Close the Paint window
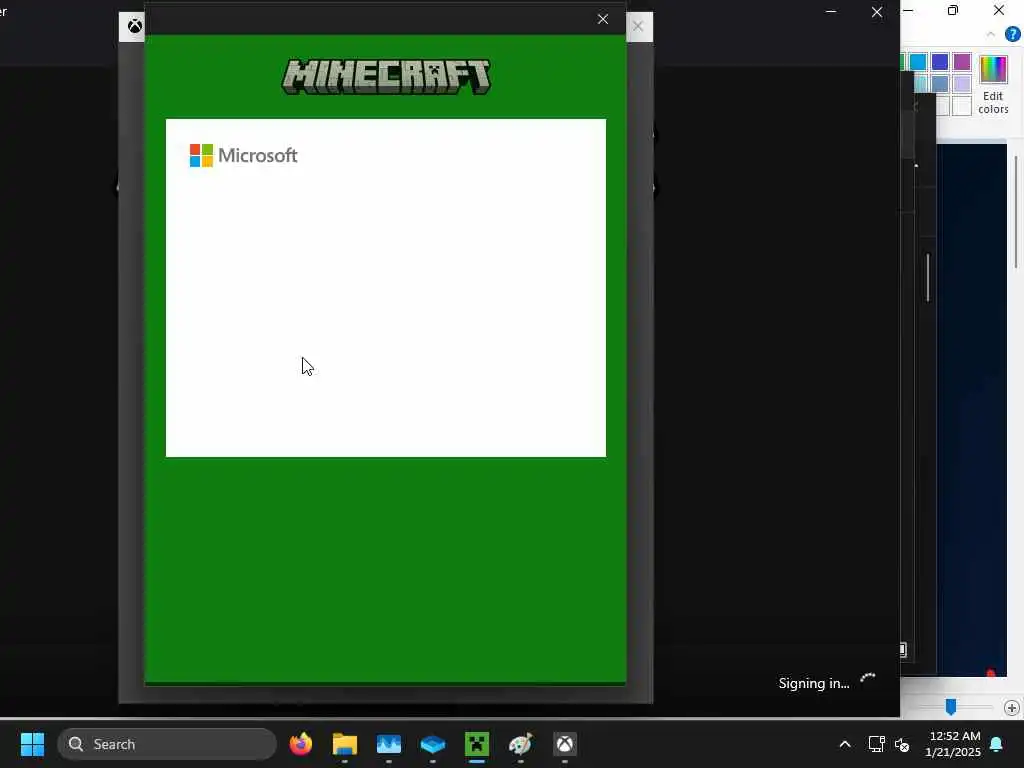This screenshot has width=1024, height=768. coord(999,10)
